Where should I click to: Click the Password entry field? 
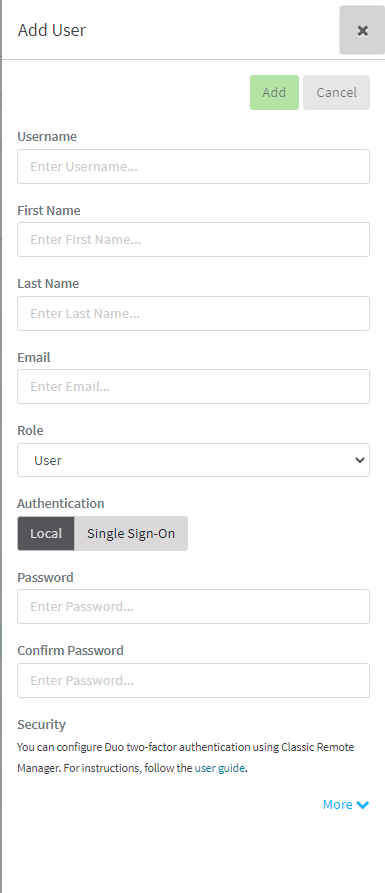(x=193, y=607)
